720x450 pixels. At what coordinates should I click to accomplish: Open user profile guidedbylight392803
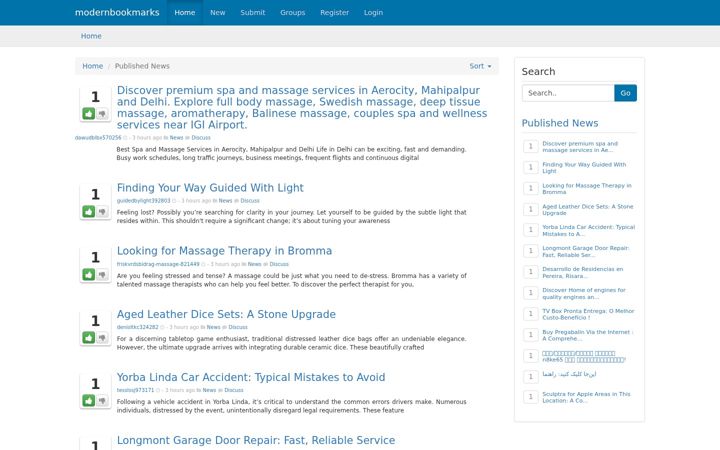click(x=143, y=201)
